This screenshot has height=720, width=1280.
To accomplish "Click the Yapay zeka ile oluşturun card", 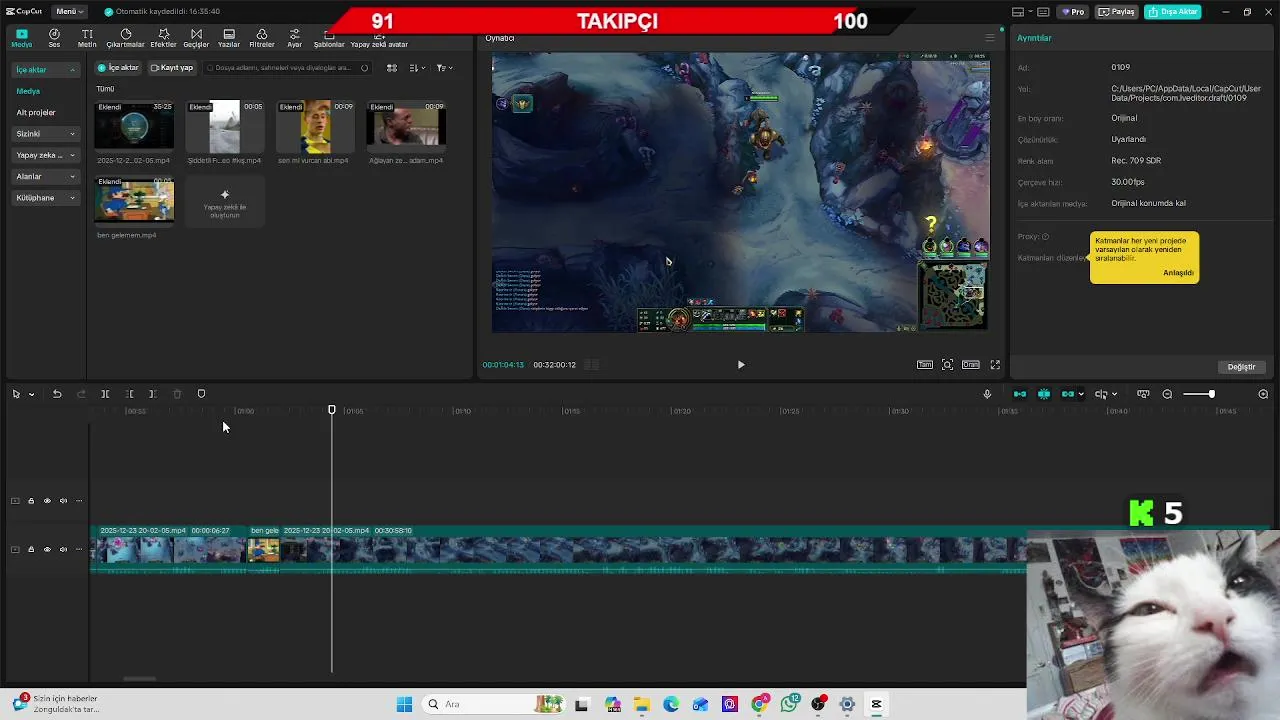I will (225, 202).
